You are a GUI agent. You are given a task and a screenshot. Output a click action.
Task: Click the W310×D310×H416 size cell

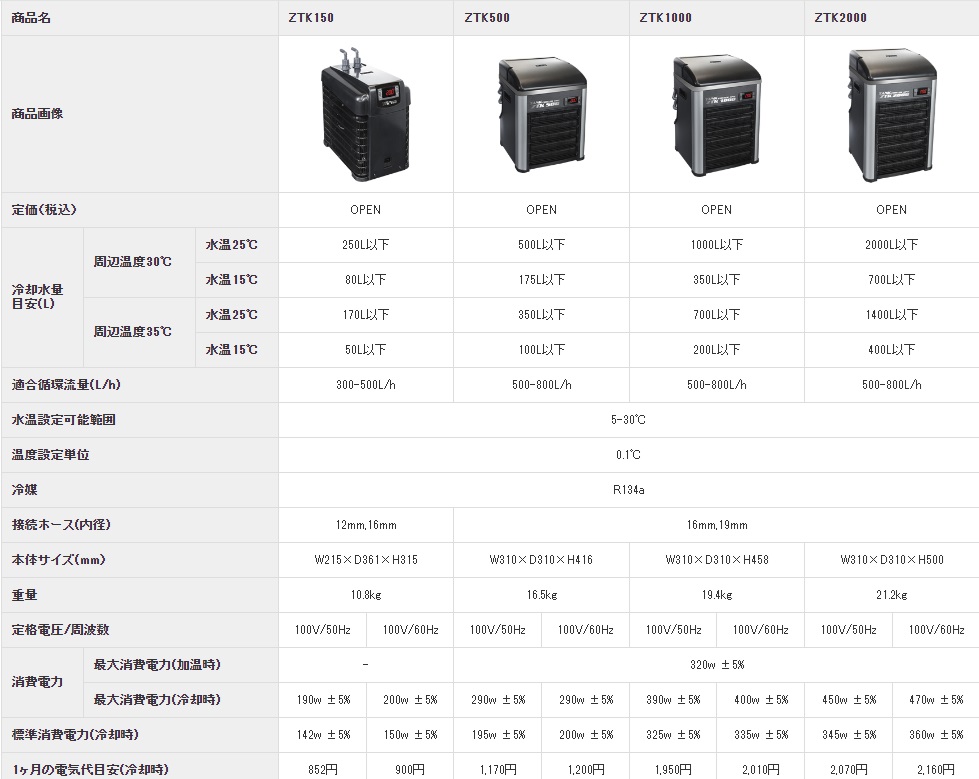(x=542, y=559)
